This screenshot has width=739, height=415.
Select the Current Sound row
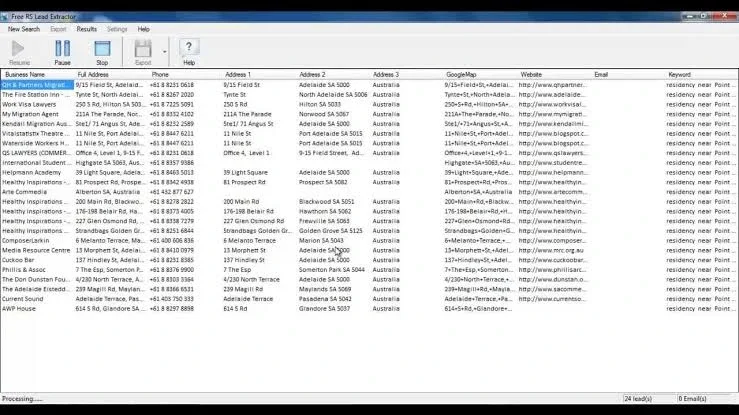(x=369, y=299)
